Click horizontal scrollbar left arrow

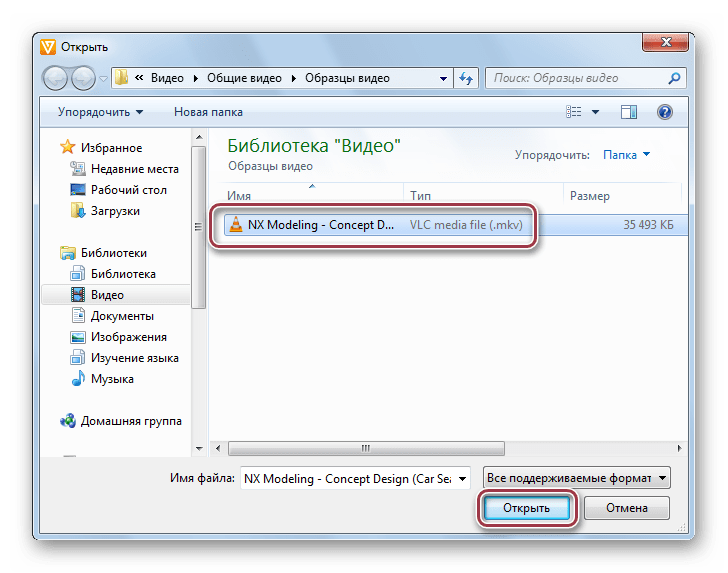[x=218, y=449]
